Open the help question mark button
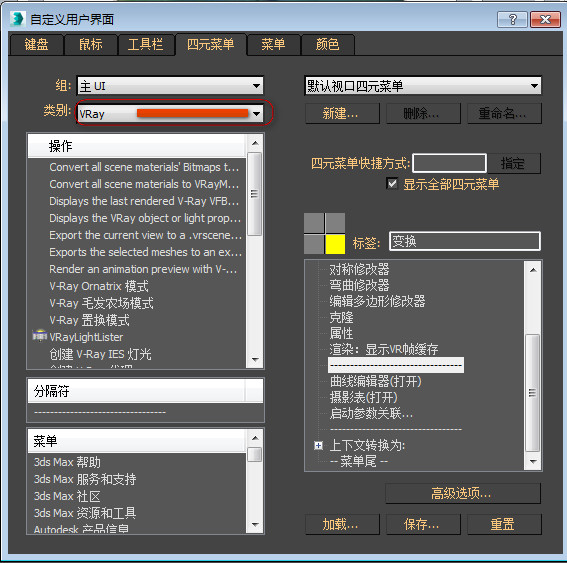Viewport: 567px width, 563px height. 512,19
